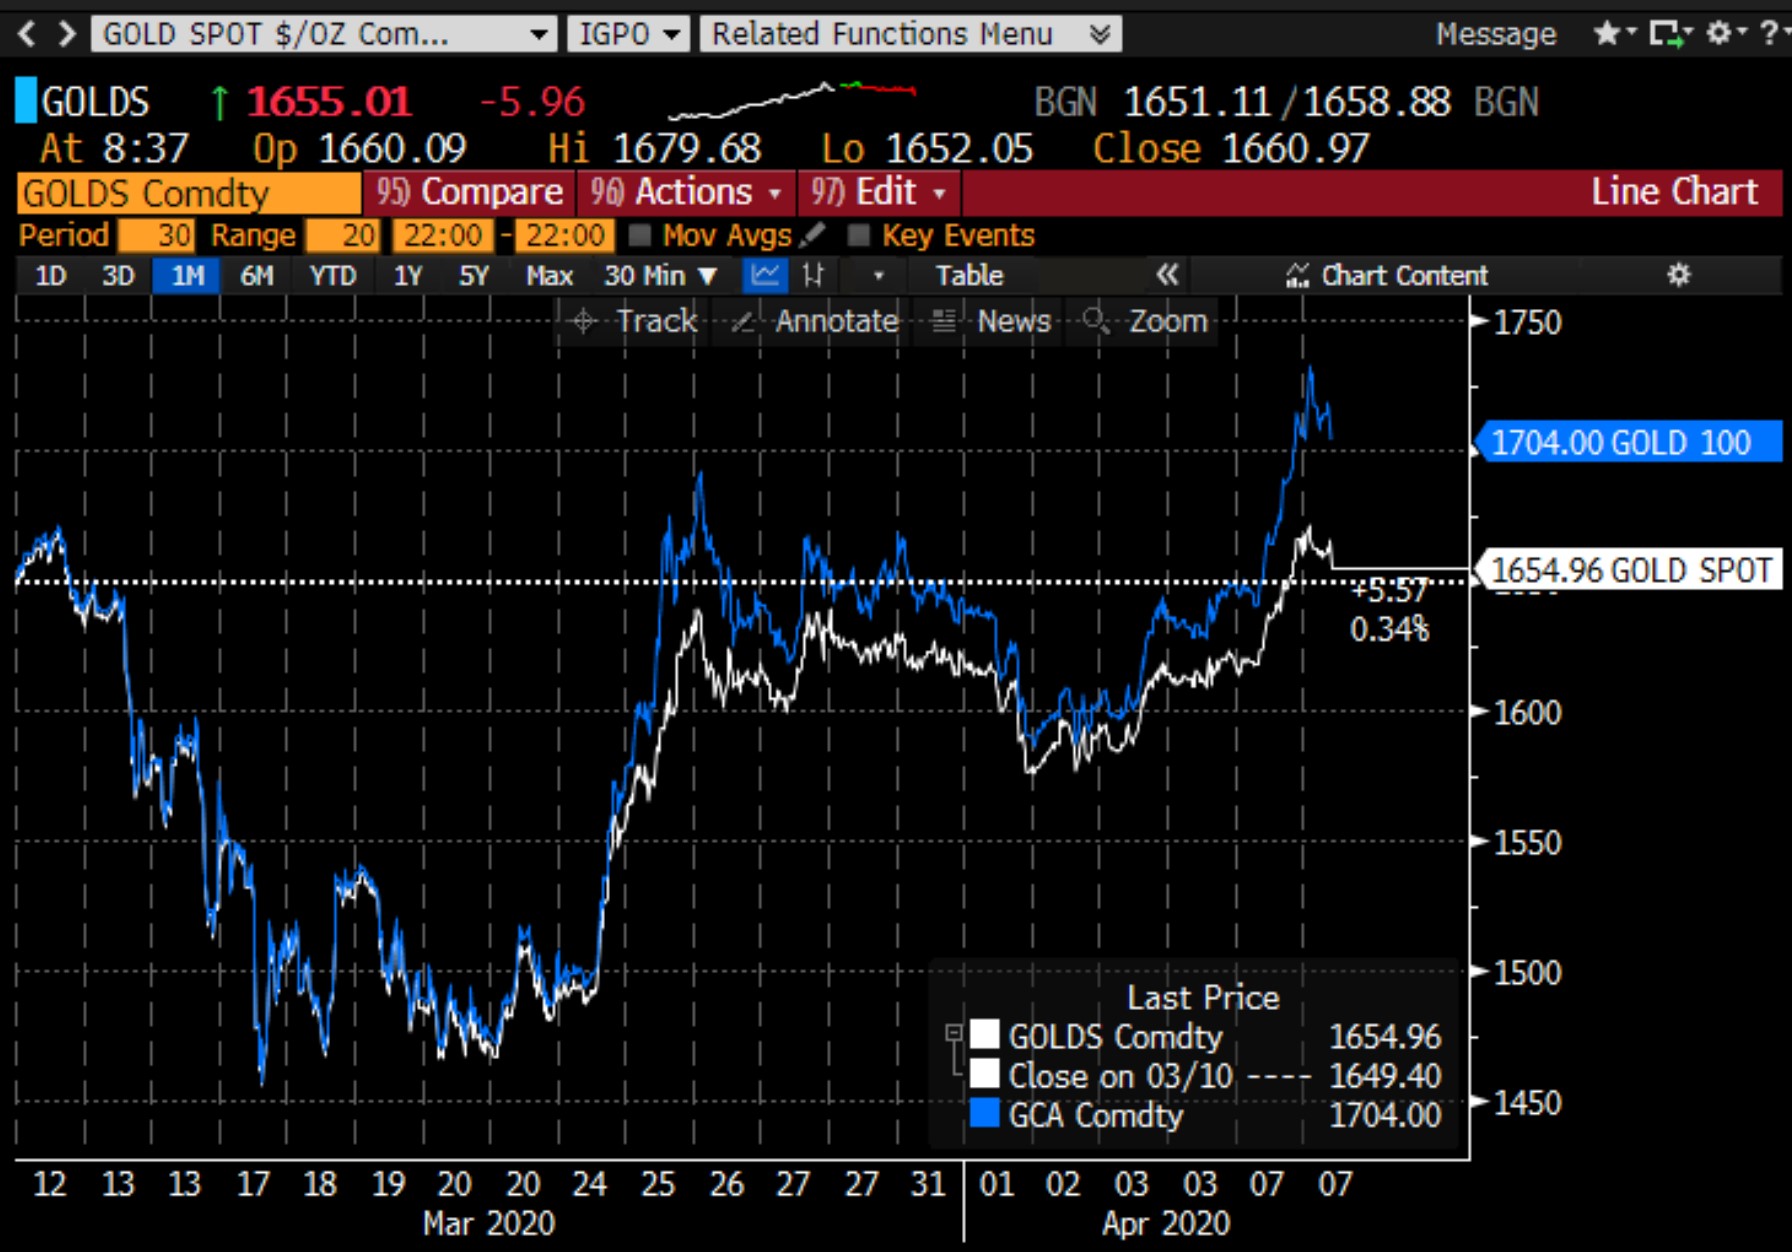Edit the start time 22:00 field
This screenshot has height=1252, width=1792.
(442, 236)
